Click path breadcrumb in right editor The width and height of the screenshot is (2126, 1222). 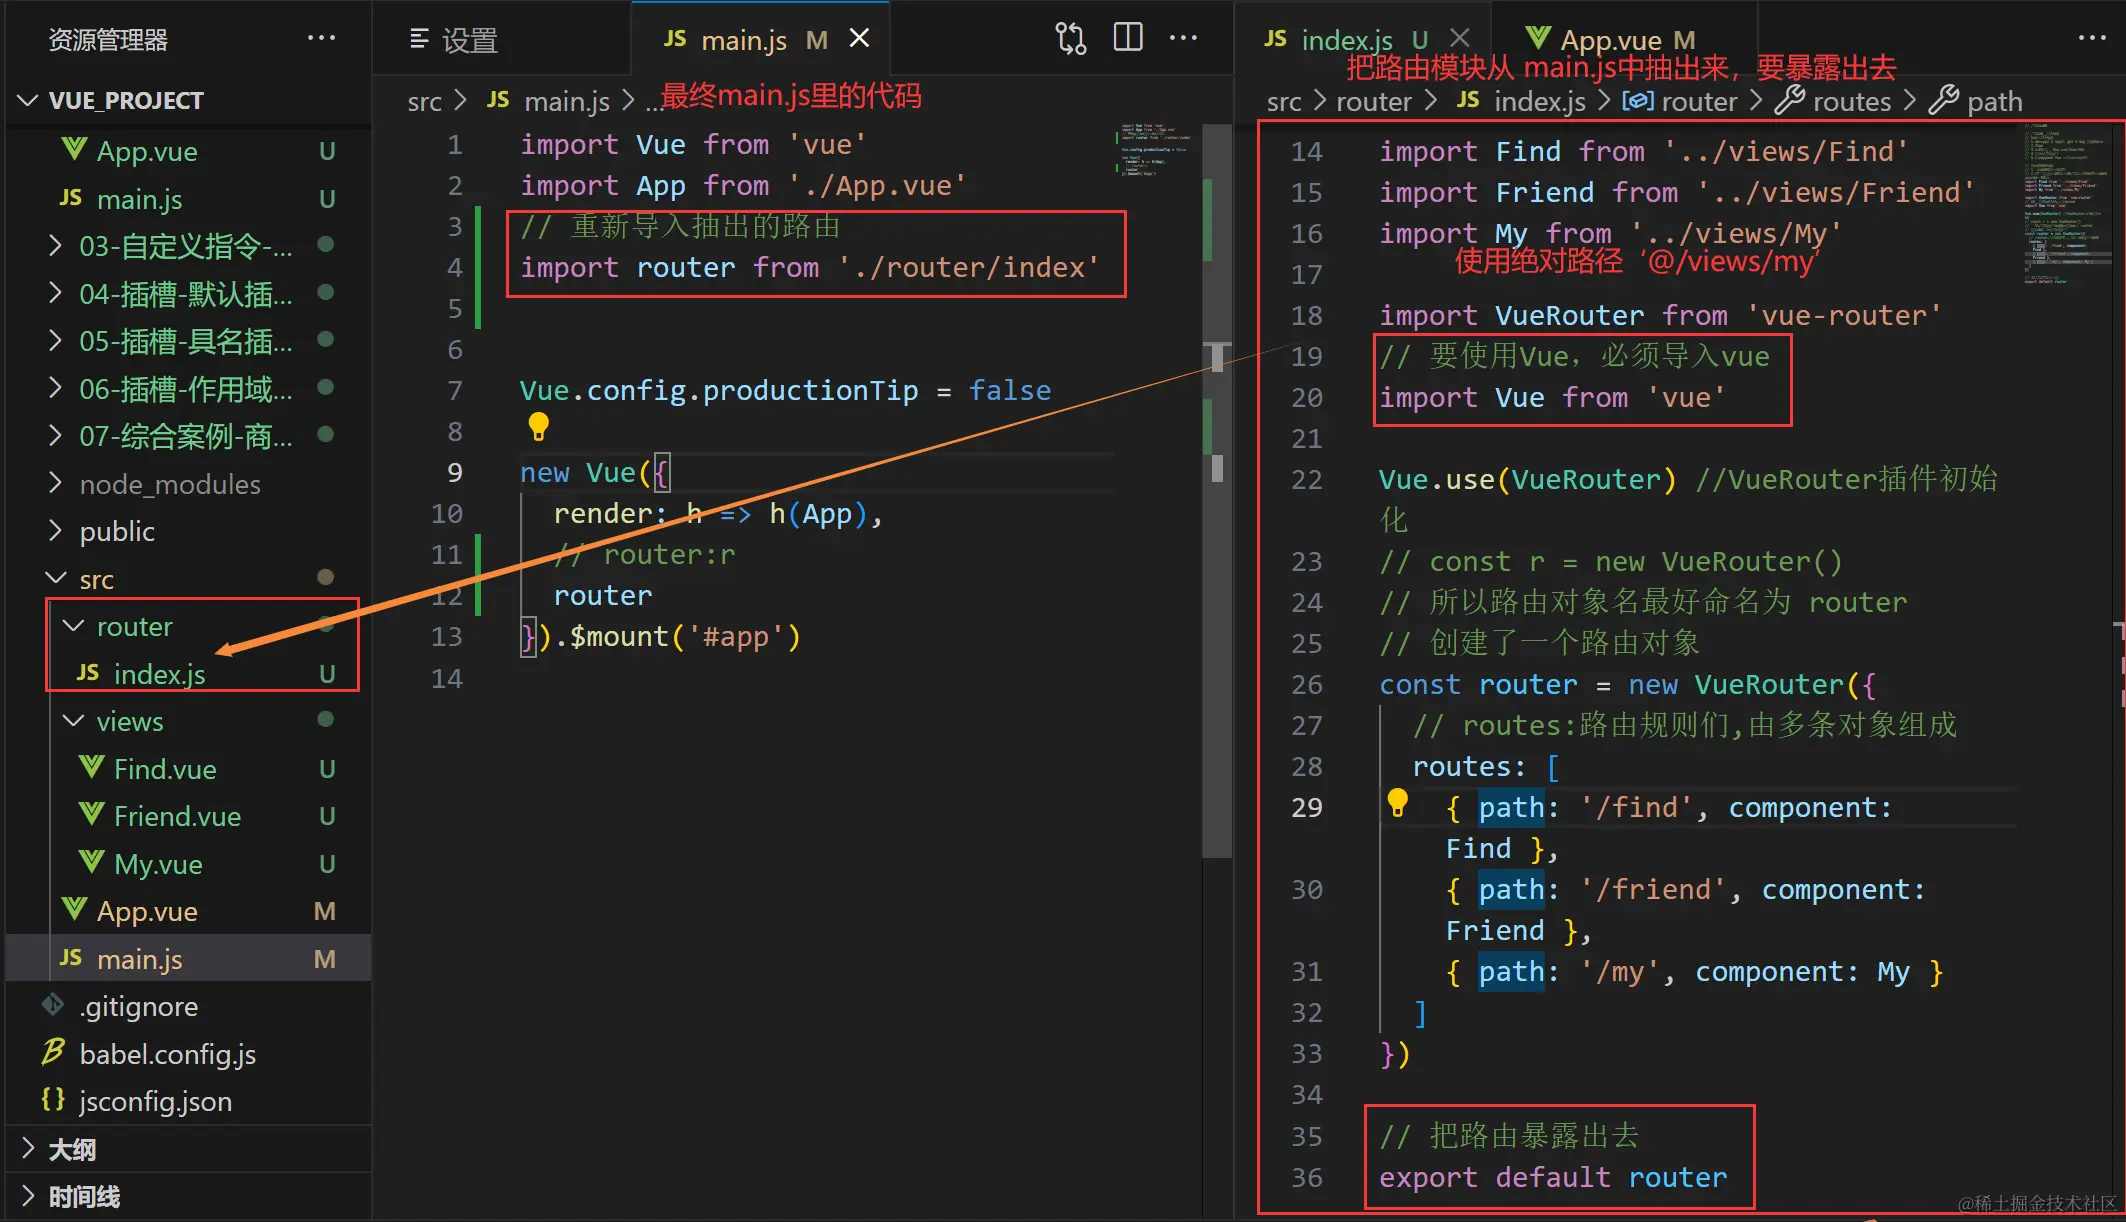1994,101
